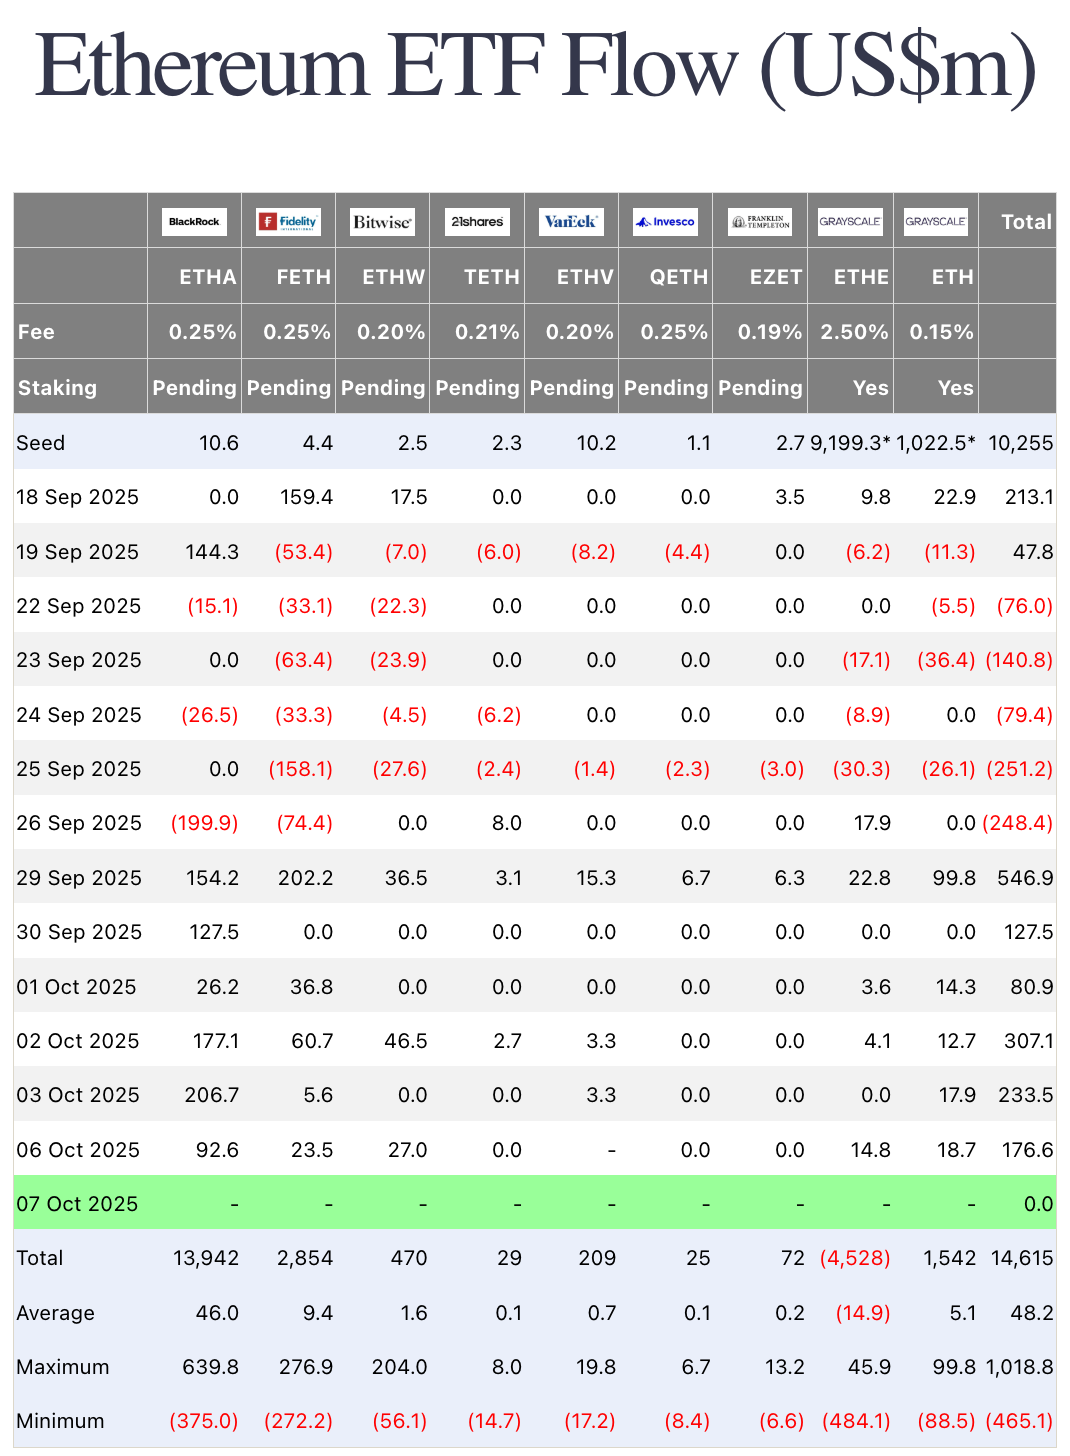Screen dimensions: 1070x1456
Task: Click the (76.0) total value
Action: (1025, 606)
